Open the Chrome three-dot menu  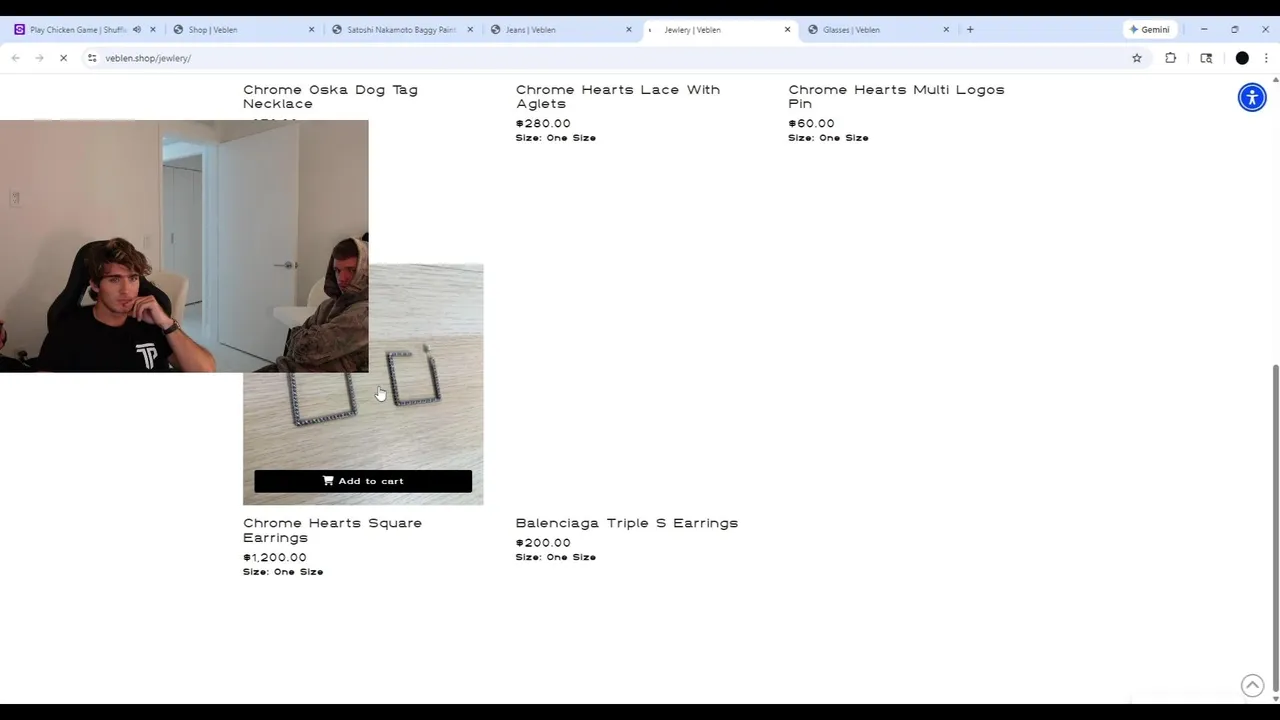tap(1266, 58)
